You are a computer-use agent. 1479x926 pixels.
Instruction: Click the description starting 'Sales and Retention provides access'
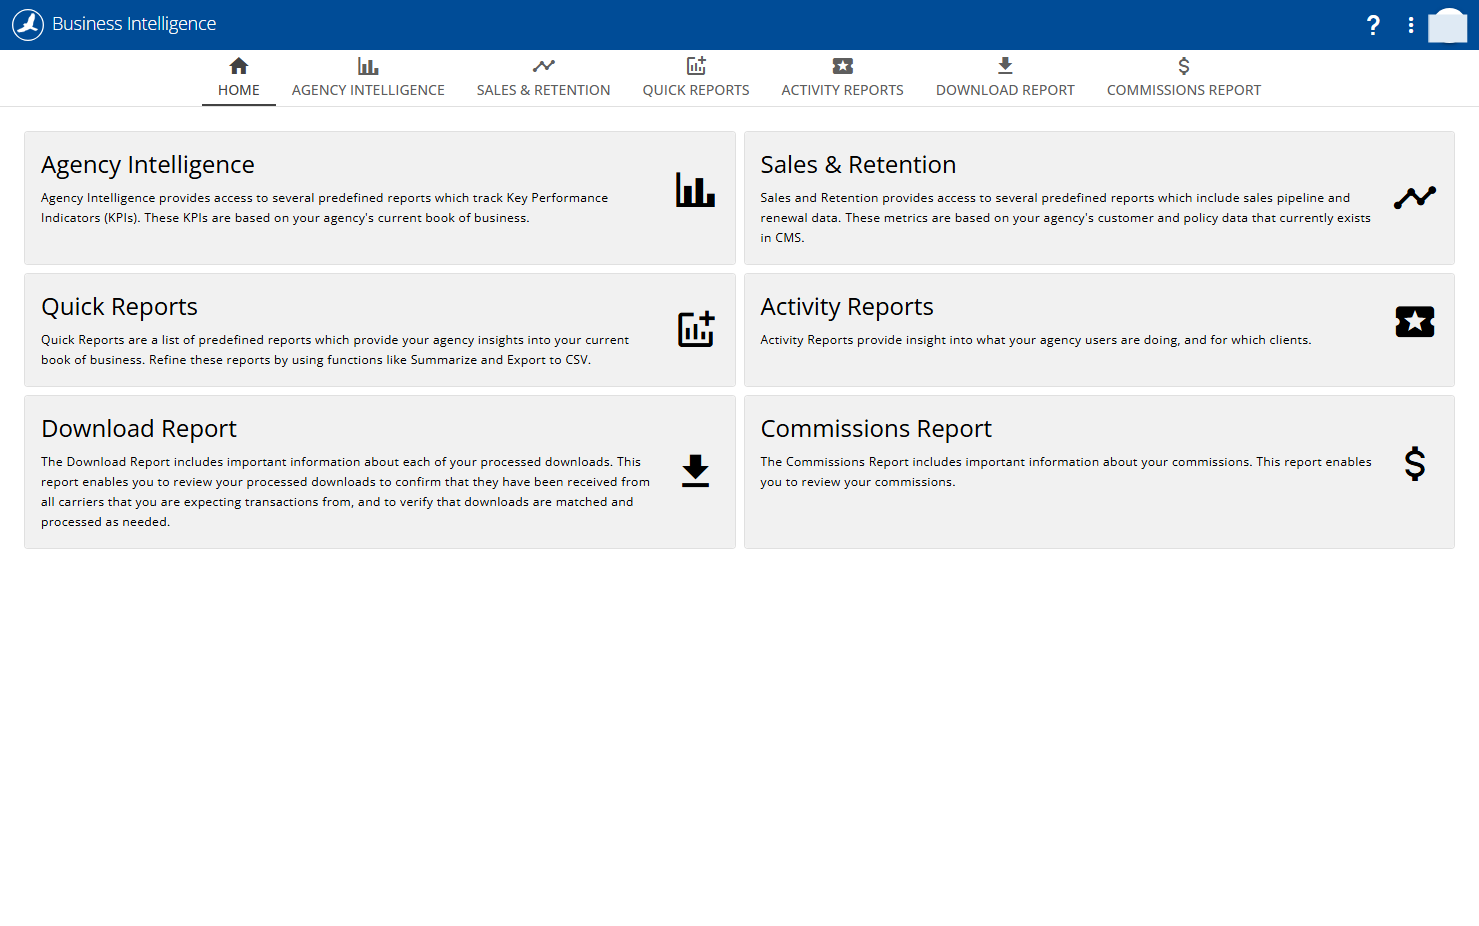click(x=1065, y=218)
